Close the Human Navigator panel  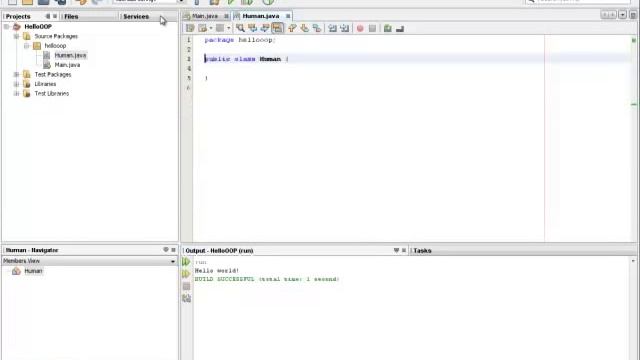tap(173, 250)
